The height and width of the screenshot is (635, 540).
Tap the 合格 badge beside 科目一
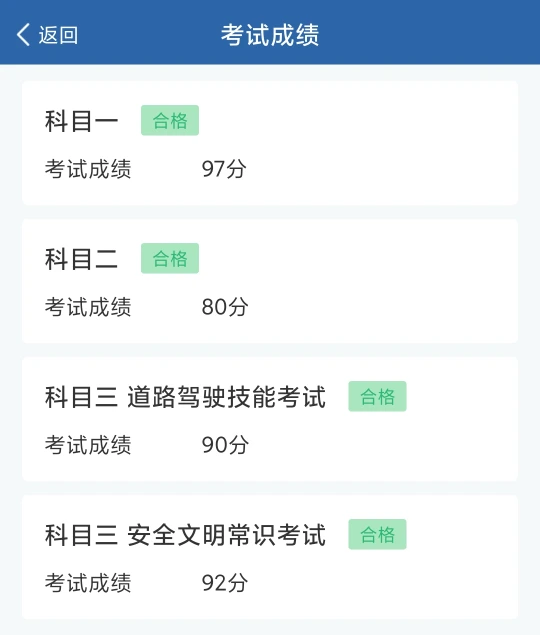(x=170, y=120)
